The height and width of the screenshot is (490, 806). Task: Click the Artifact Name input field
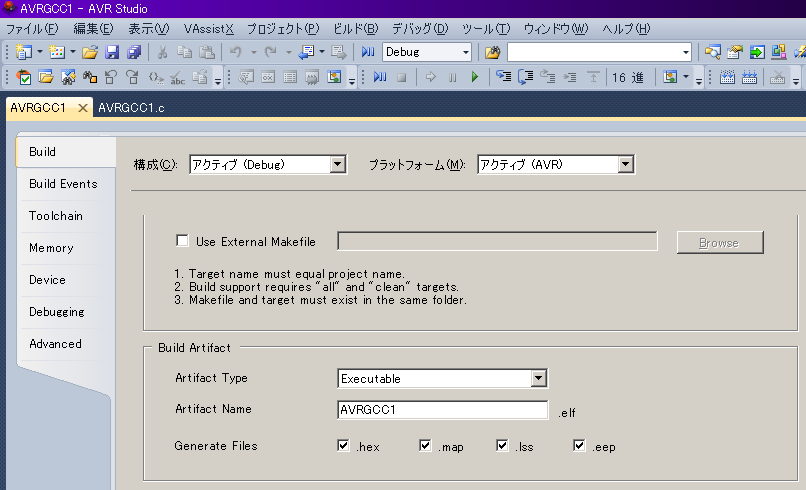coord(443,410)
